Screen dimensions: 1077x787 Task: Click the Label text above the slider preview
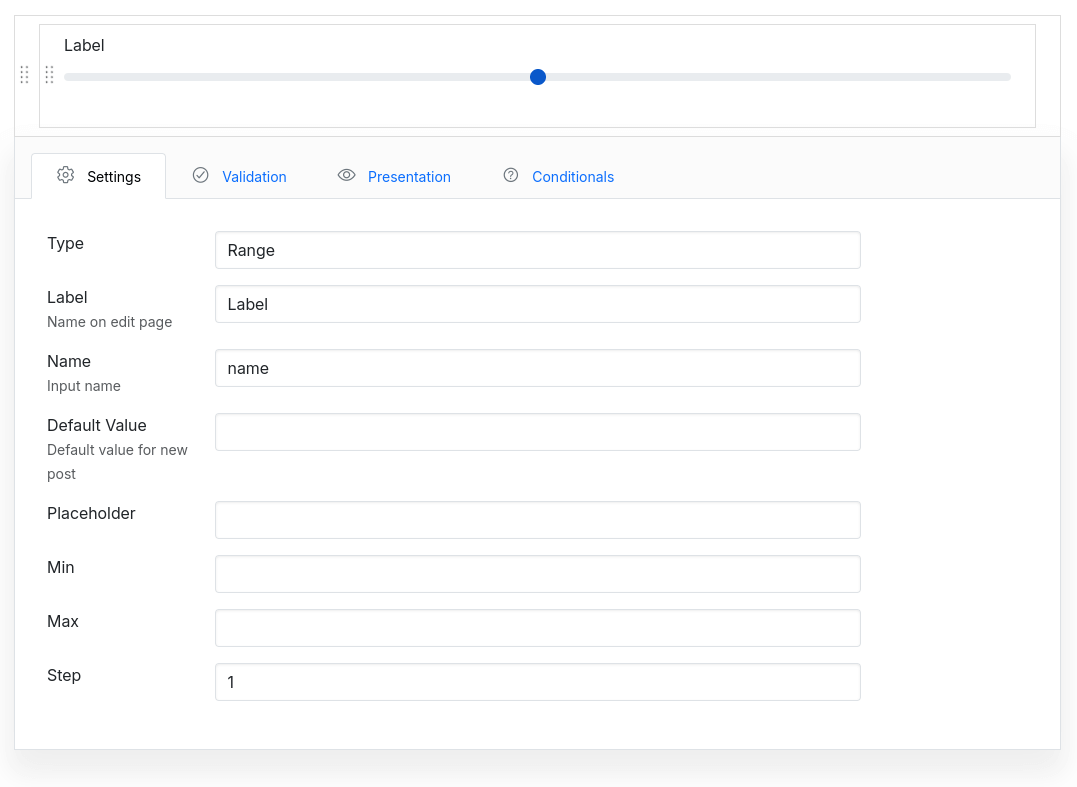click(84, 45)
